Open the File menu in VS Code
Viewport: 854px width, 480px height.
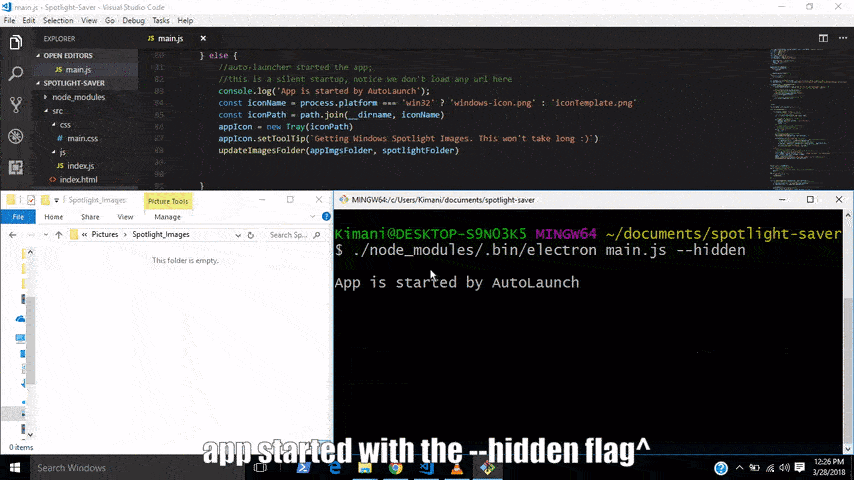pyautogui.click(x=9, y=21)
